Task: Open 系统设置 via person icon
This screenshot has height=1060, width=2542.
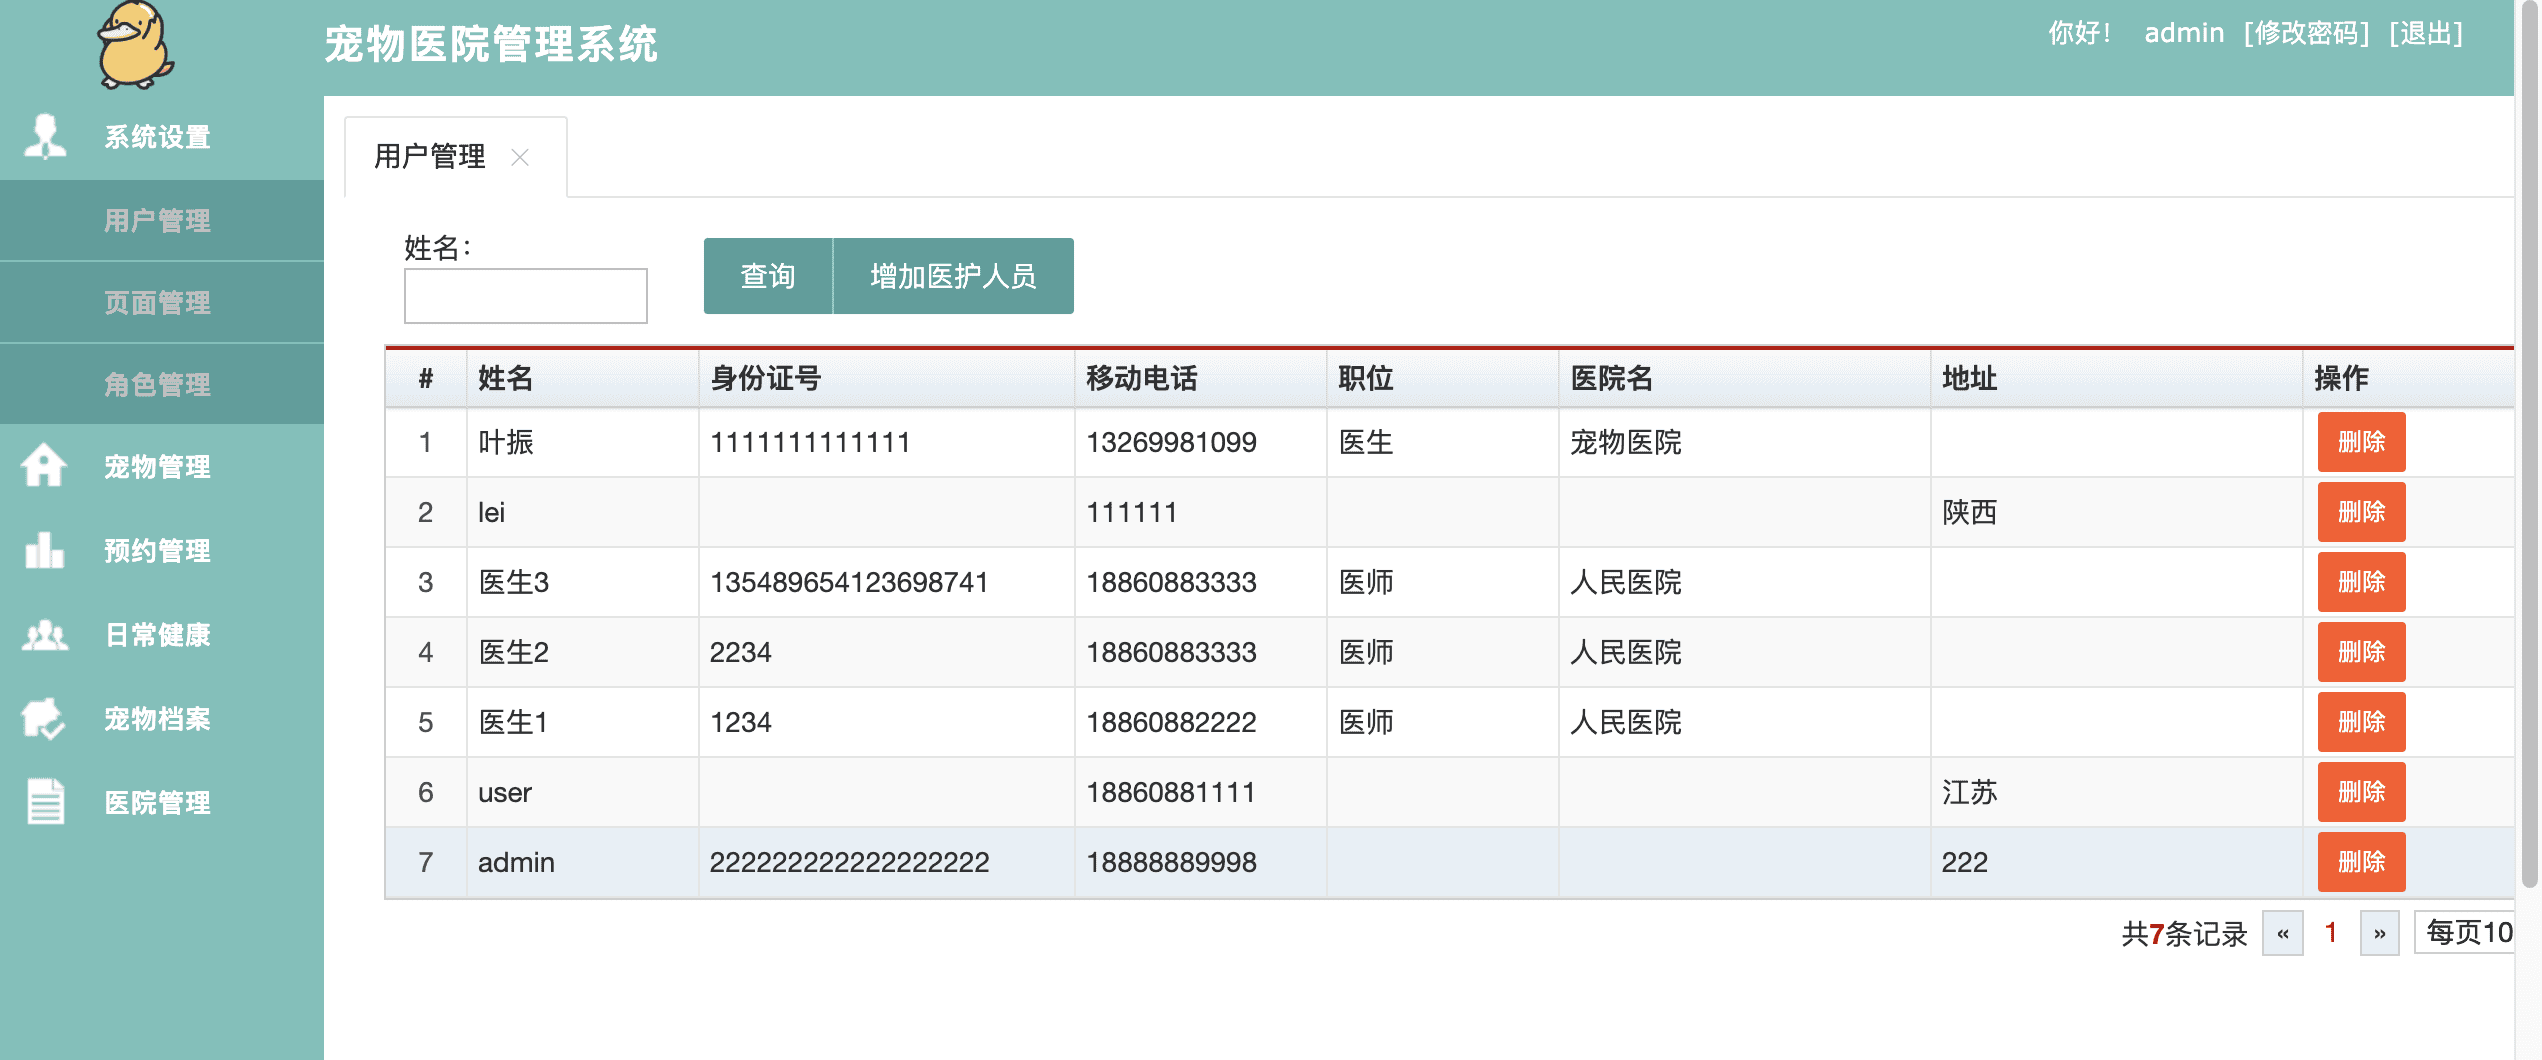Action: (45, 137)
